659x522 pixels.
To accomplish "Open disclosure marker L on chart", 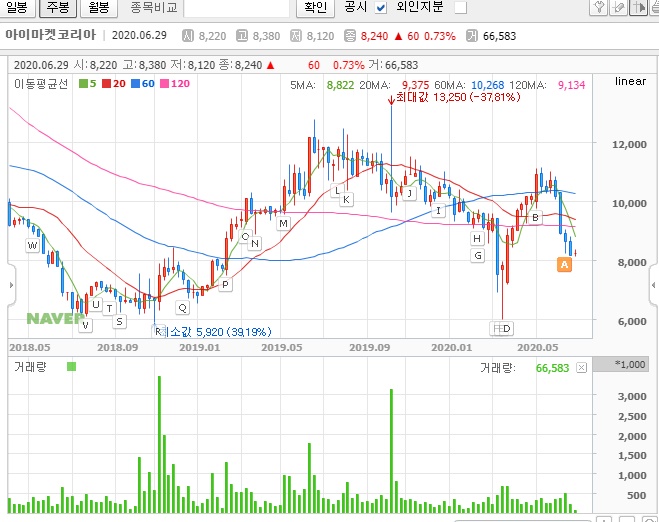I will (x=337, y=190).
